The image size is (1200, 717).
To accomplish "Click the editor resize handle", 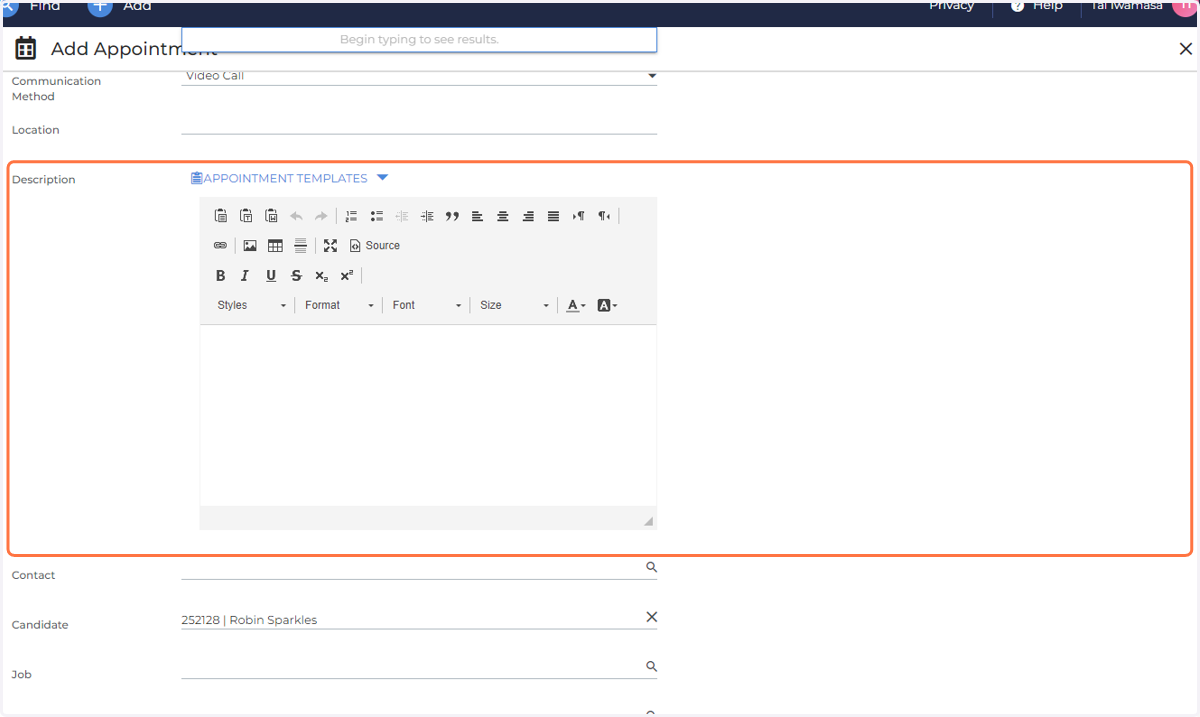I will tap(648, 521).
